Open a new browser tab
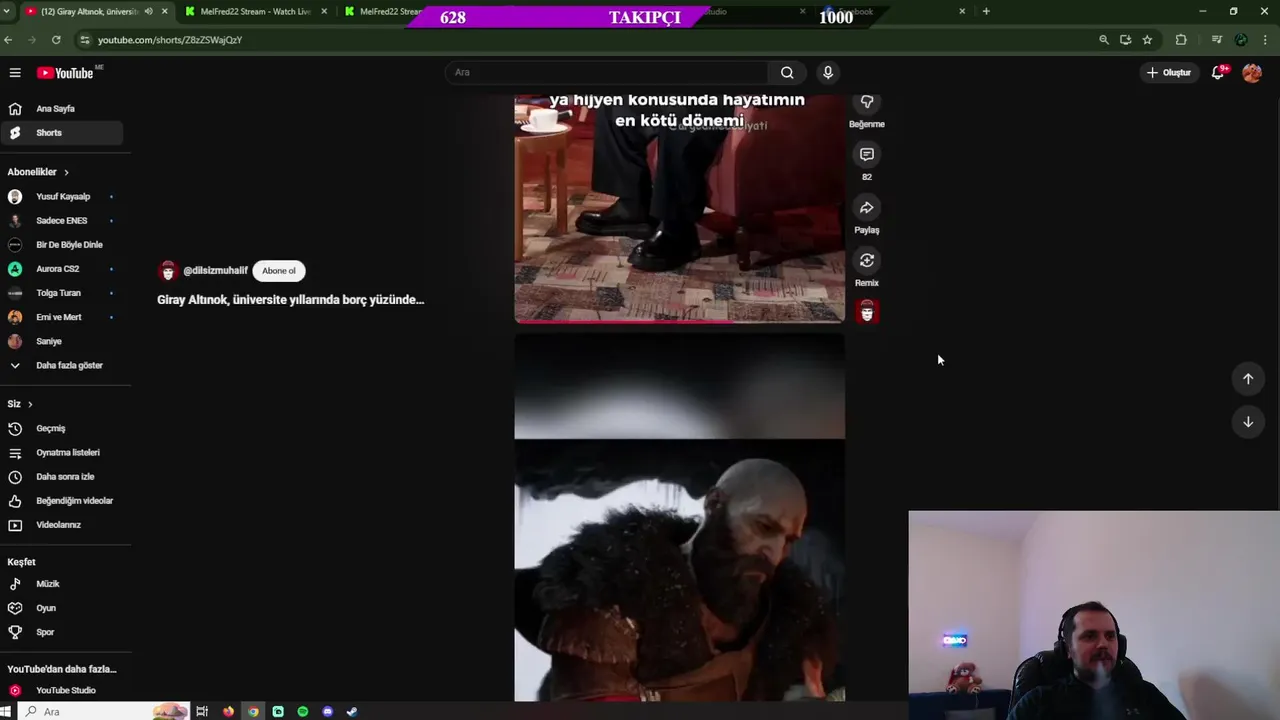 coord(986,12)
